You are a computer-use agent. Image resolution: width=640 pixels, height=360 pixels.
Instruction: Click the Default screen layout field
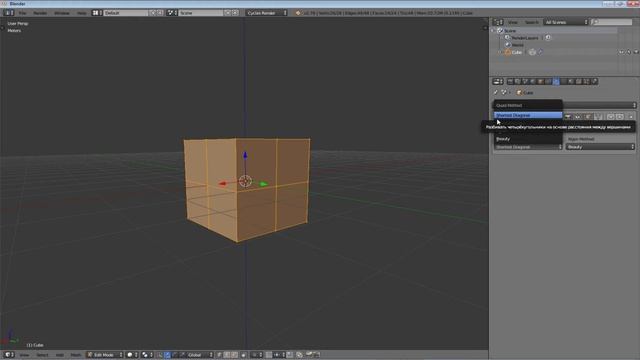(126, 13)
